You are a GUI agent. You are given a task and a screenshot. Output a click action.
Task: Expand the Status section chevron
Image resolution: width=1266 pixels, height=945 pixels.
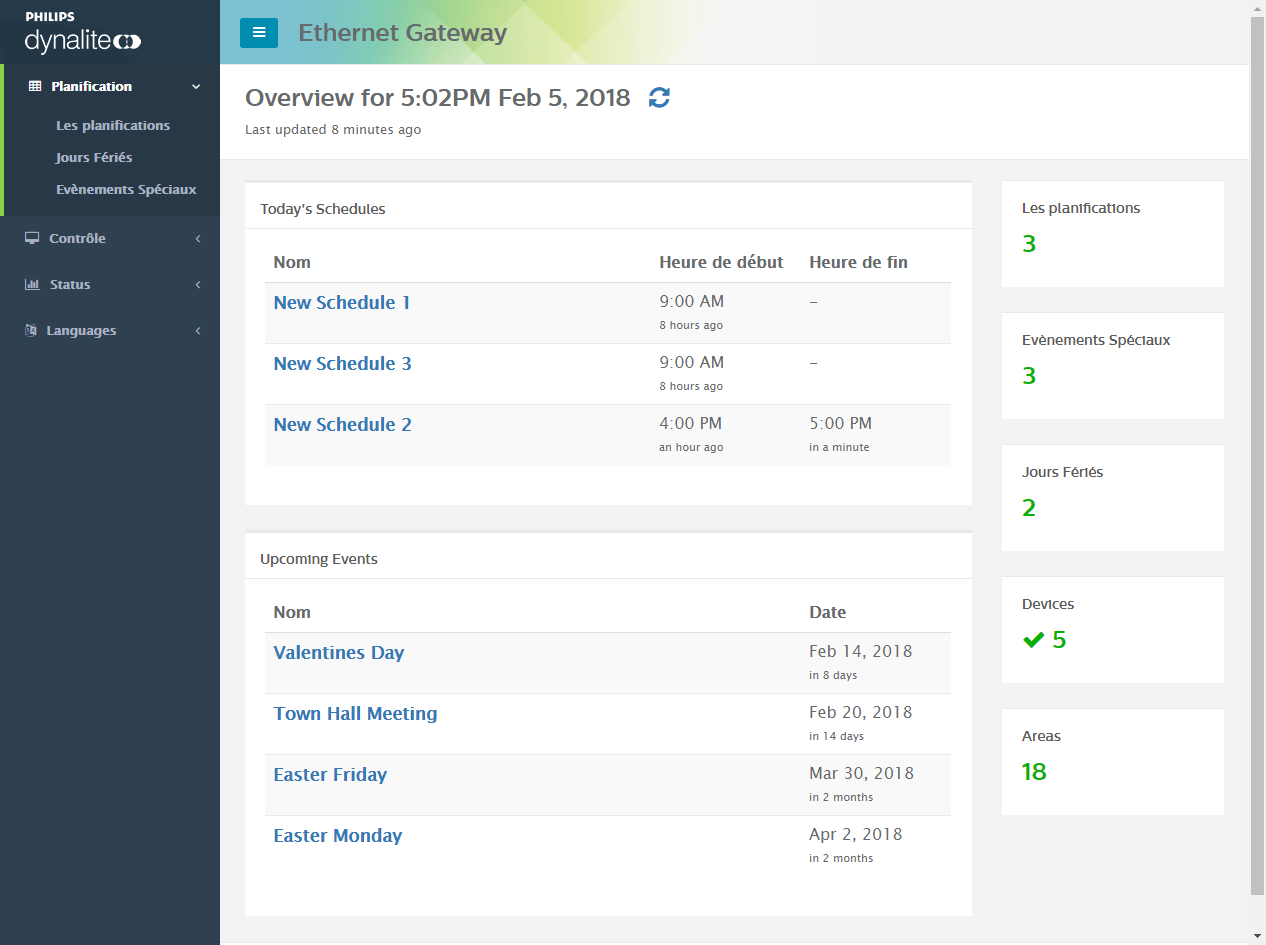(198, 285)
